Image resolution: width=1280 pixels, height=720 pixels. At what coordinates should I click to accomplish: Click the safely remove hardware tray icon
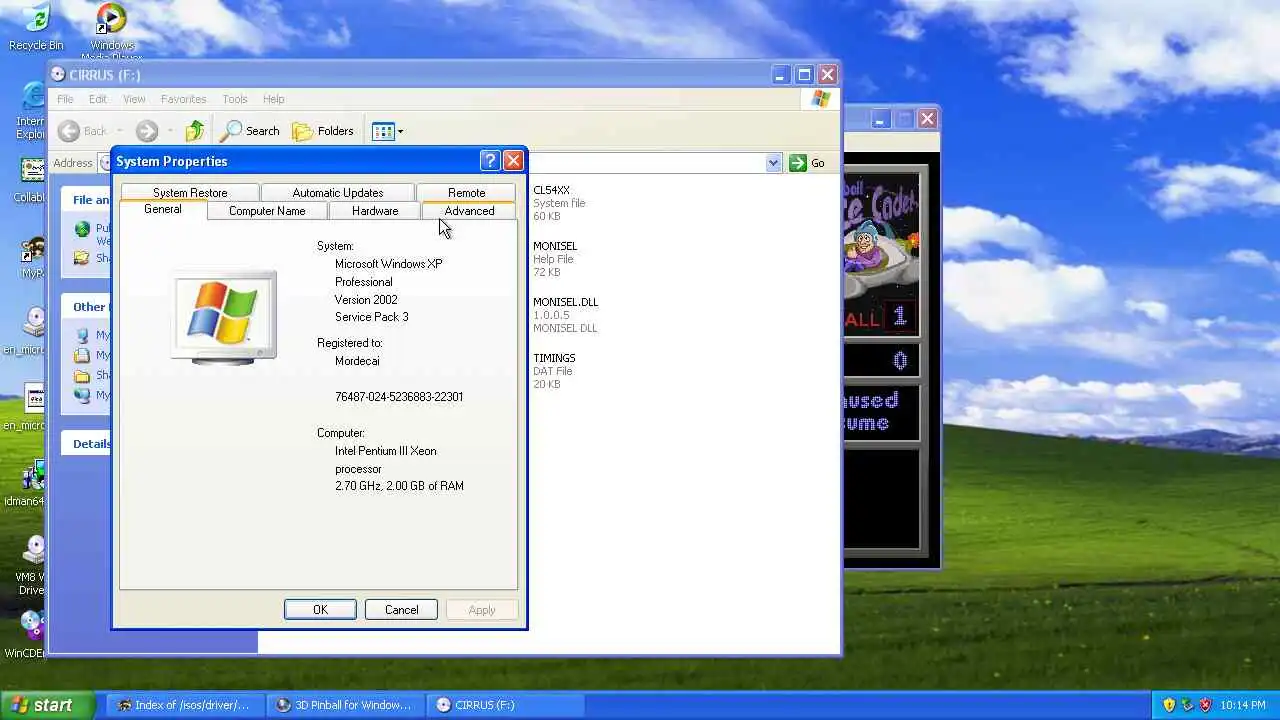pyautogui.click(x=1187, y=705)
